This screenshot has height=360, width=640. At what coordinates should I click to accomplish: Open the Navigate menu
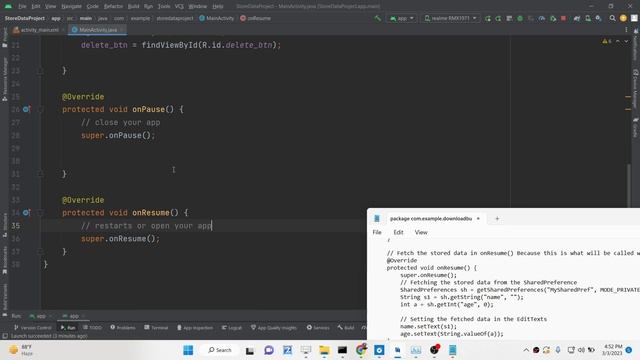point(71,7)
